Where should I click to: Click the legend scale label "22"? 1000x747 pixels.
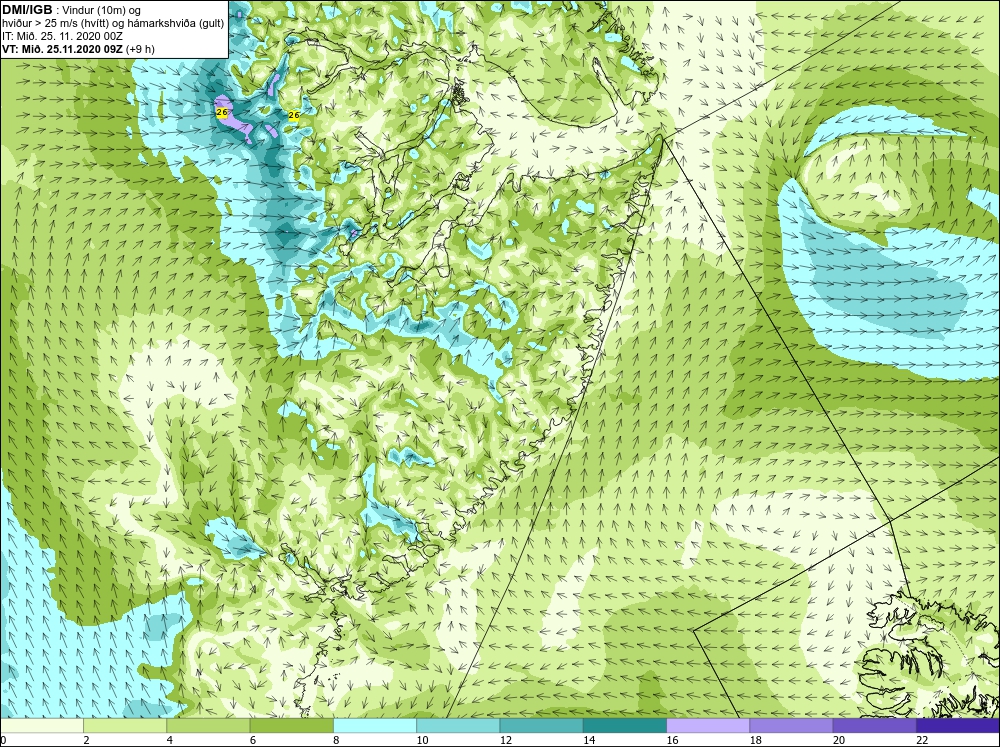922,740
